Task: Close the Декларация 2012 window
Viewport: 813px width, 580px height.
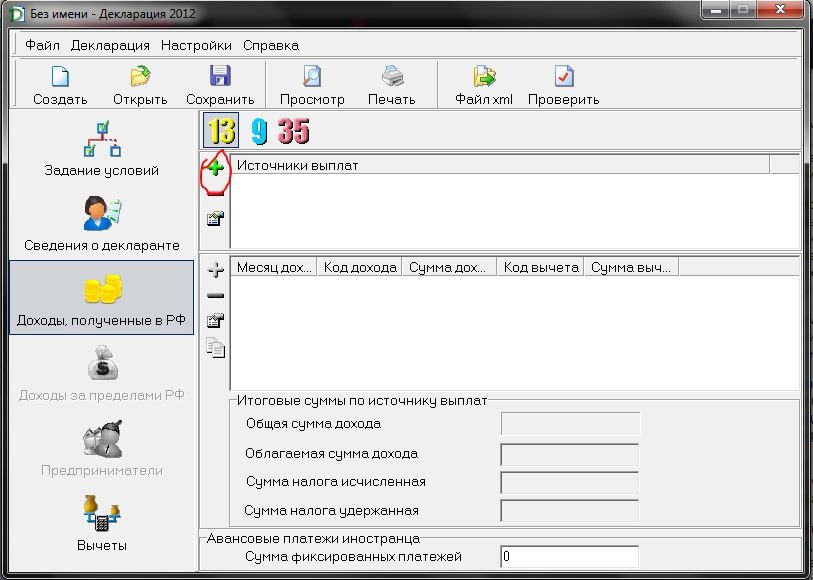Action: point(780,10)
